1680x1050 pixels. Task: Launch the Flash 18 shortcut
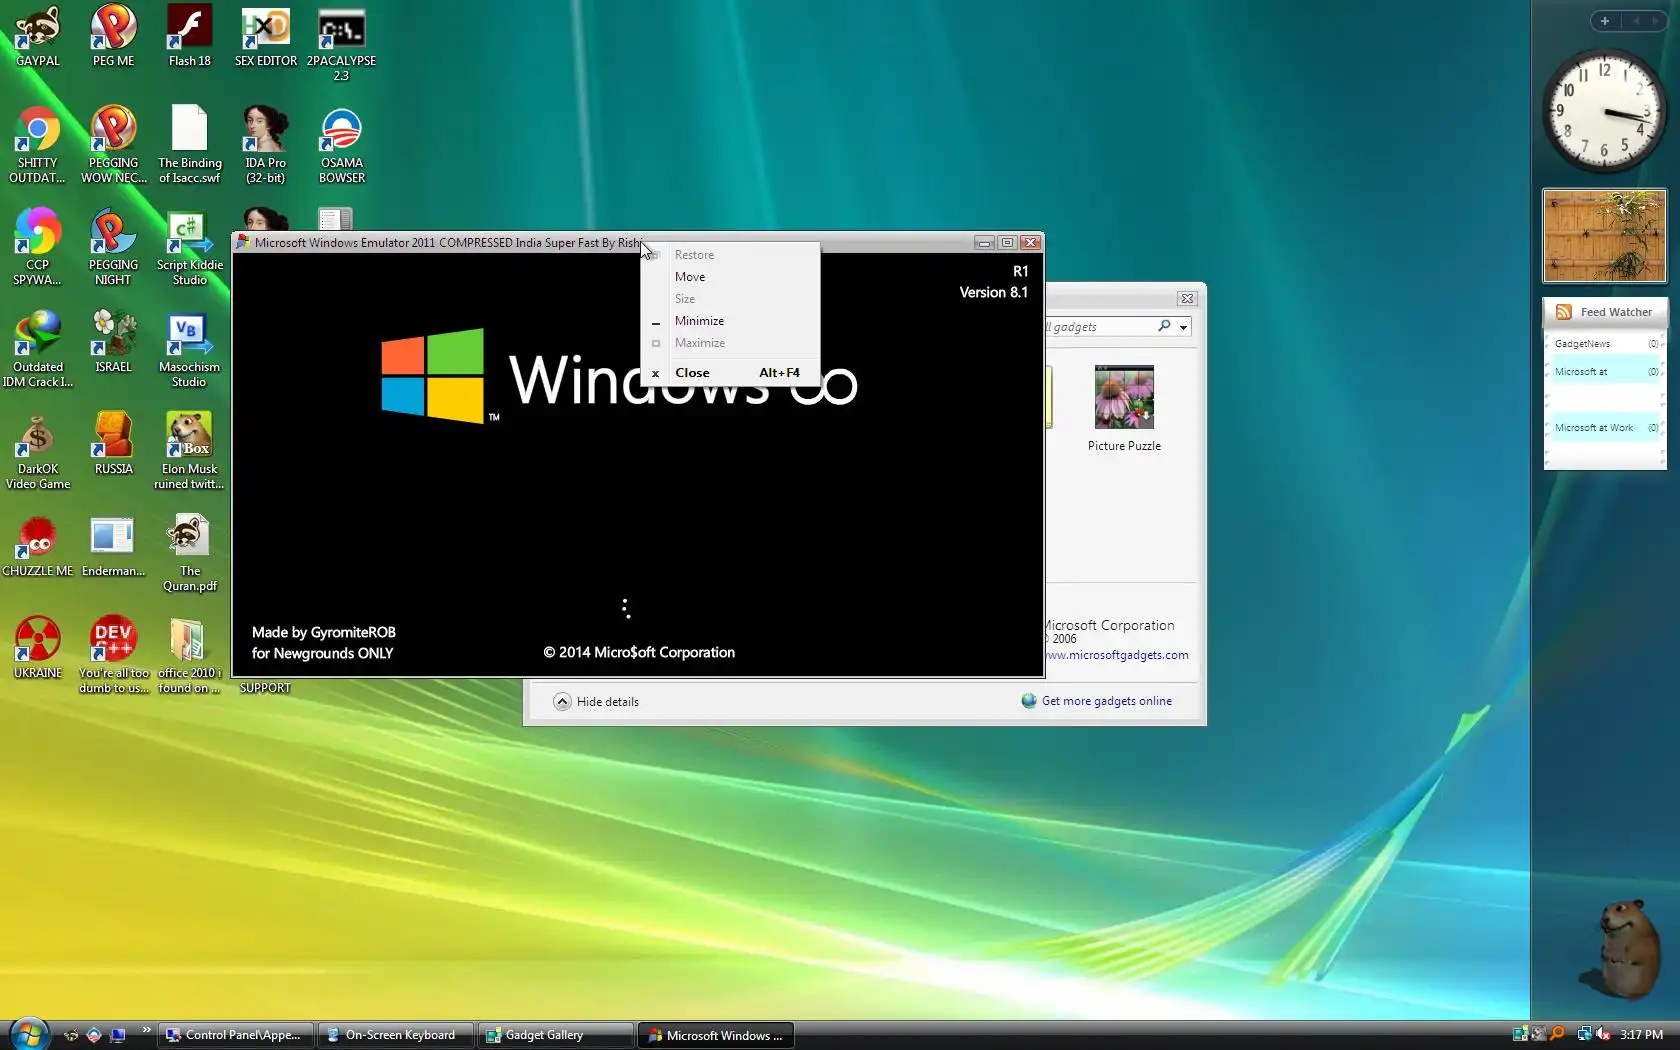(x=189, y=36)
